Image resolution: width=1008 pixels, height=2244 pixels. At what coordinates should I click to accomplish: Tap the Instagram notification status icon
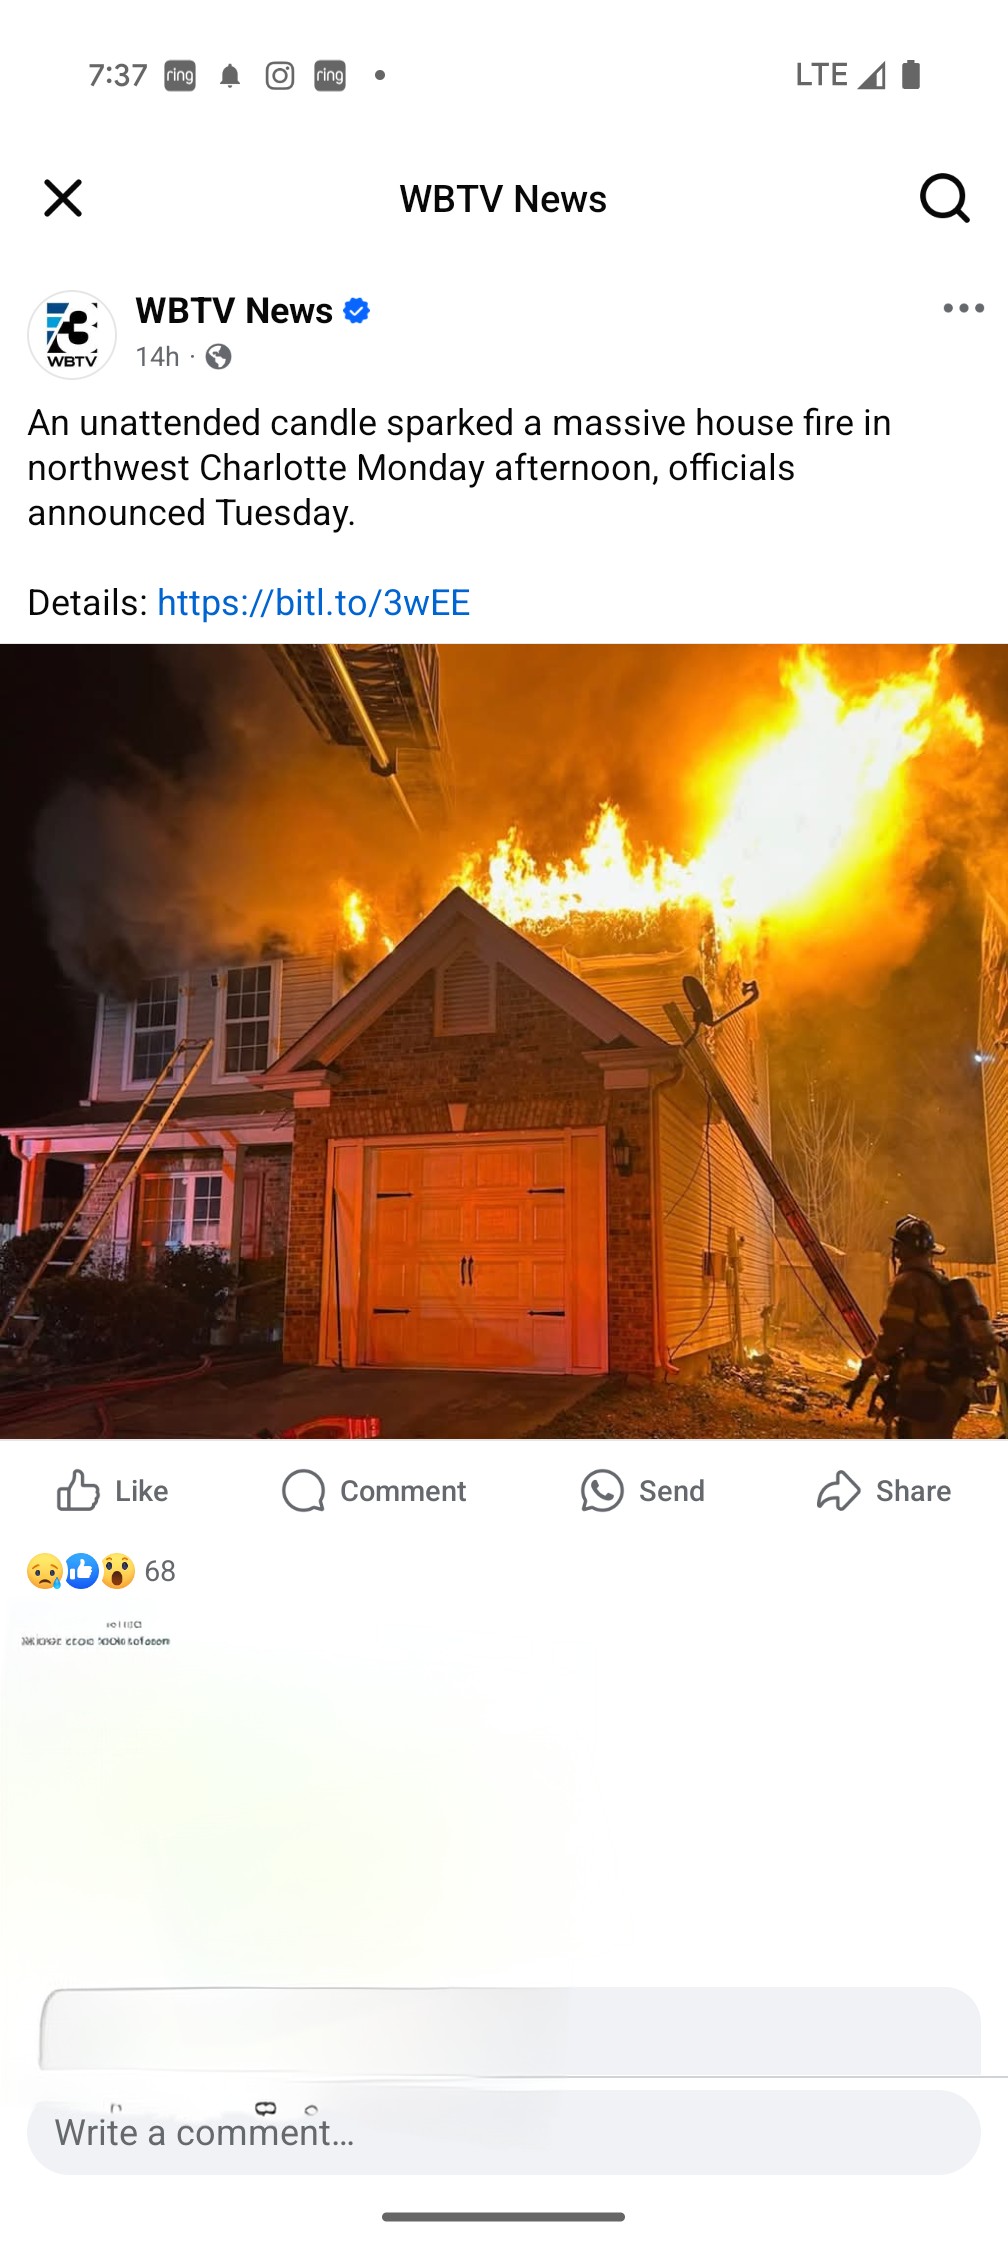coord(280,76)
